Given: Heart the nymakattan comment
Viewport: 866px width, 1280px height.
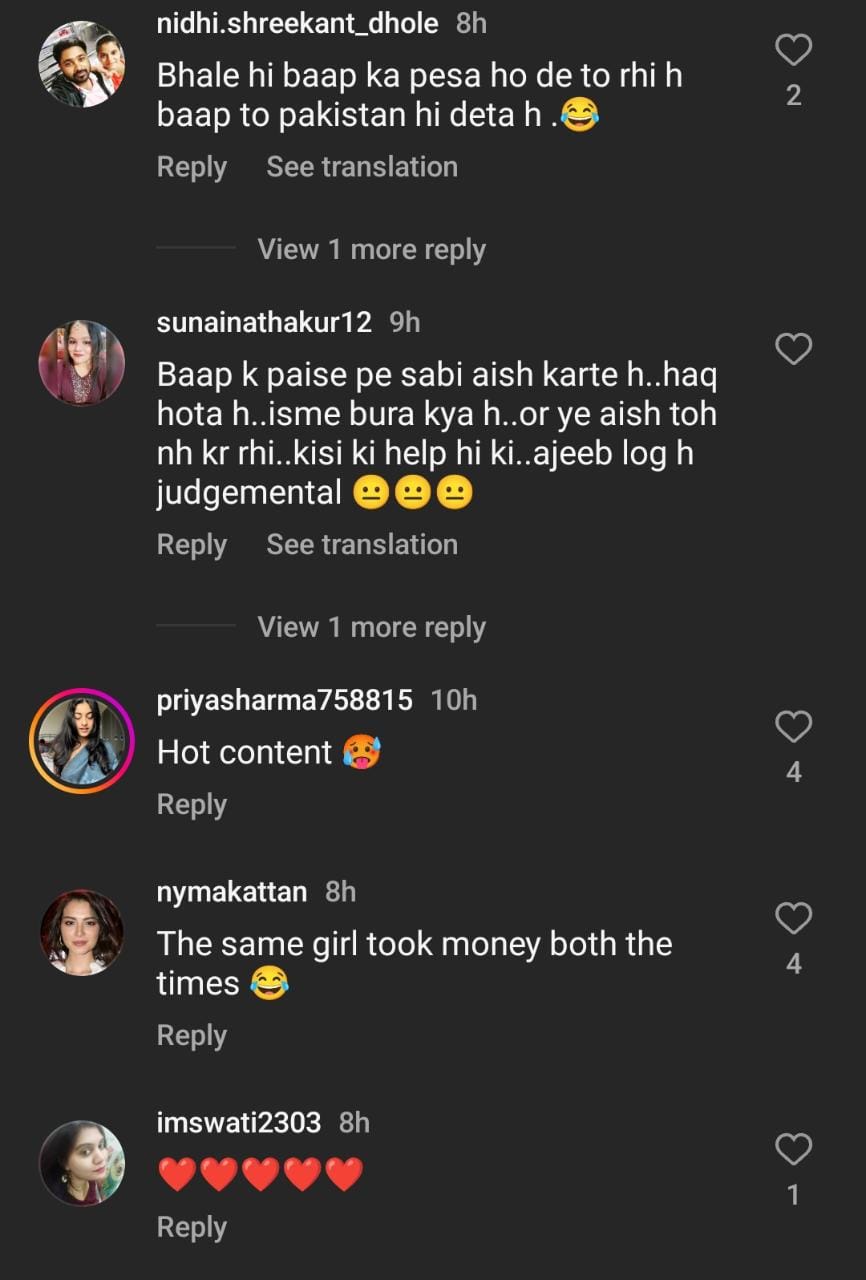Looking at the screenshot, I should 793,918.
